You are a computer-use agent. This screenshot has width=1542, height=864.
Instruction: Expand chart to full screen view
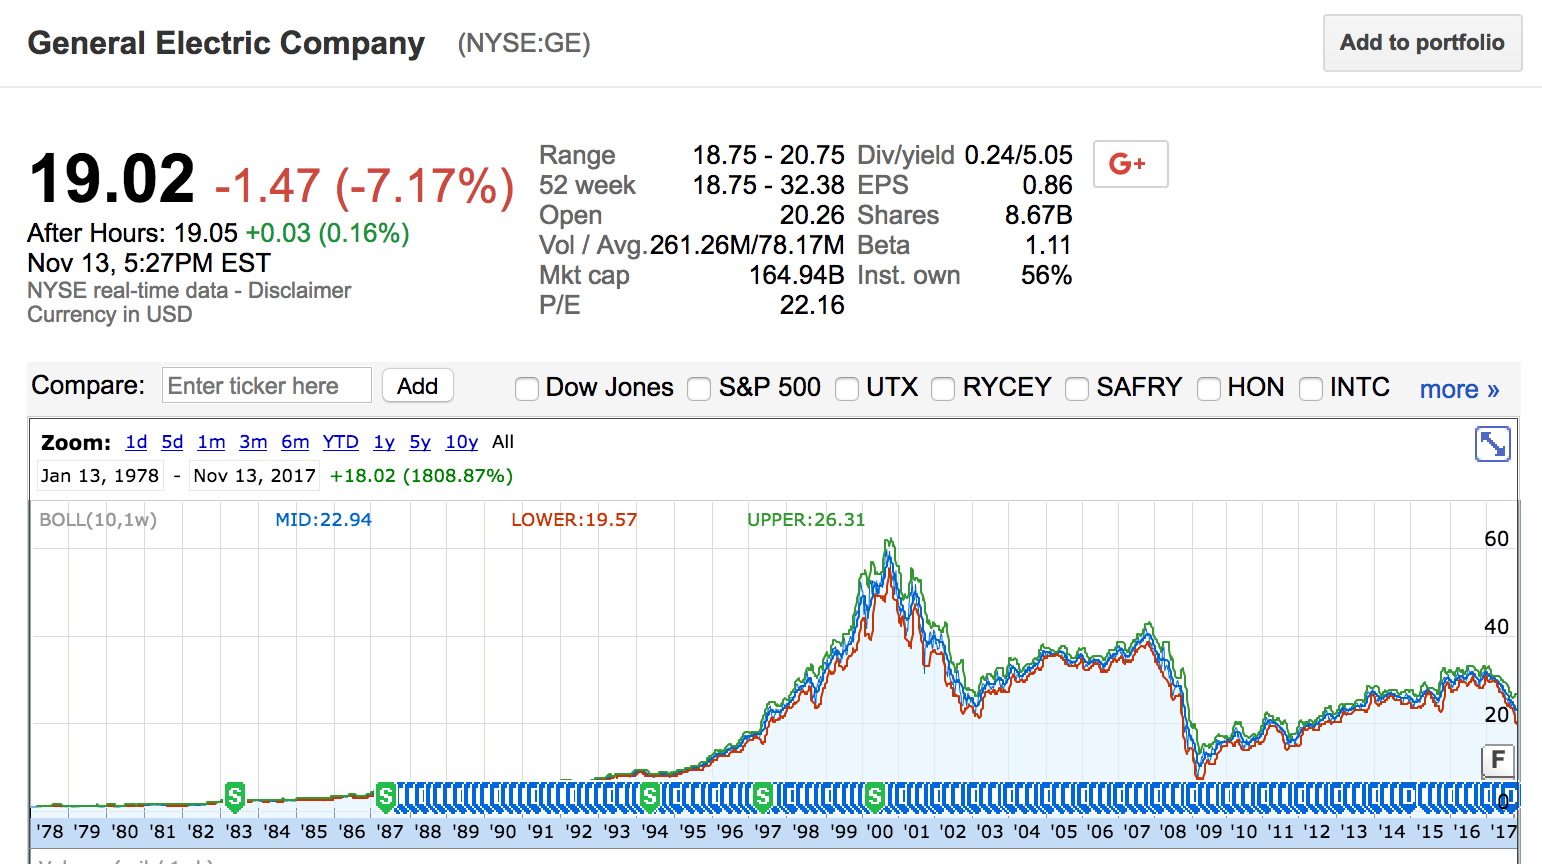(1492, 444)
